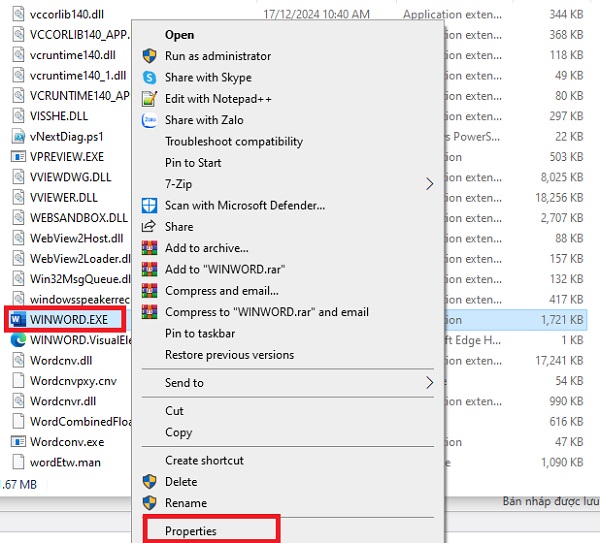Choose Share with Skype
Image resolution: width=600 pixels, height=543 pixels.
coord(208,78)
